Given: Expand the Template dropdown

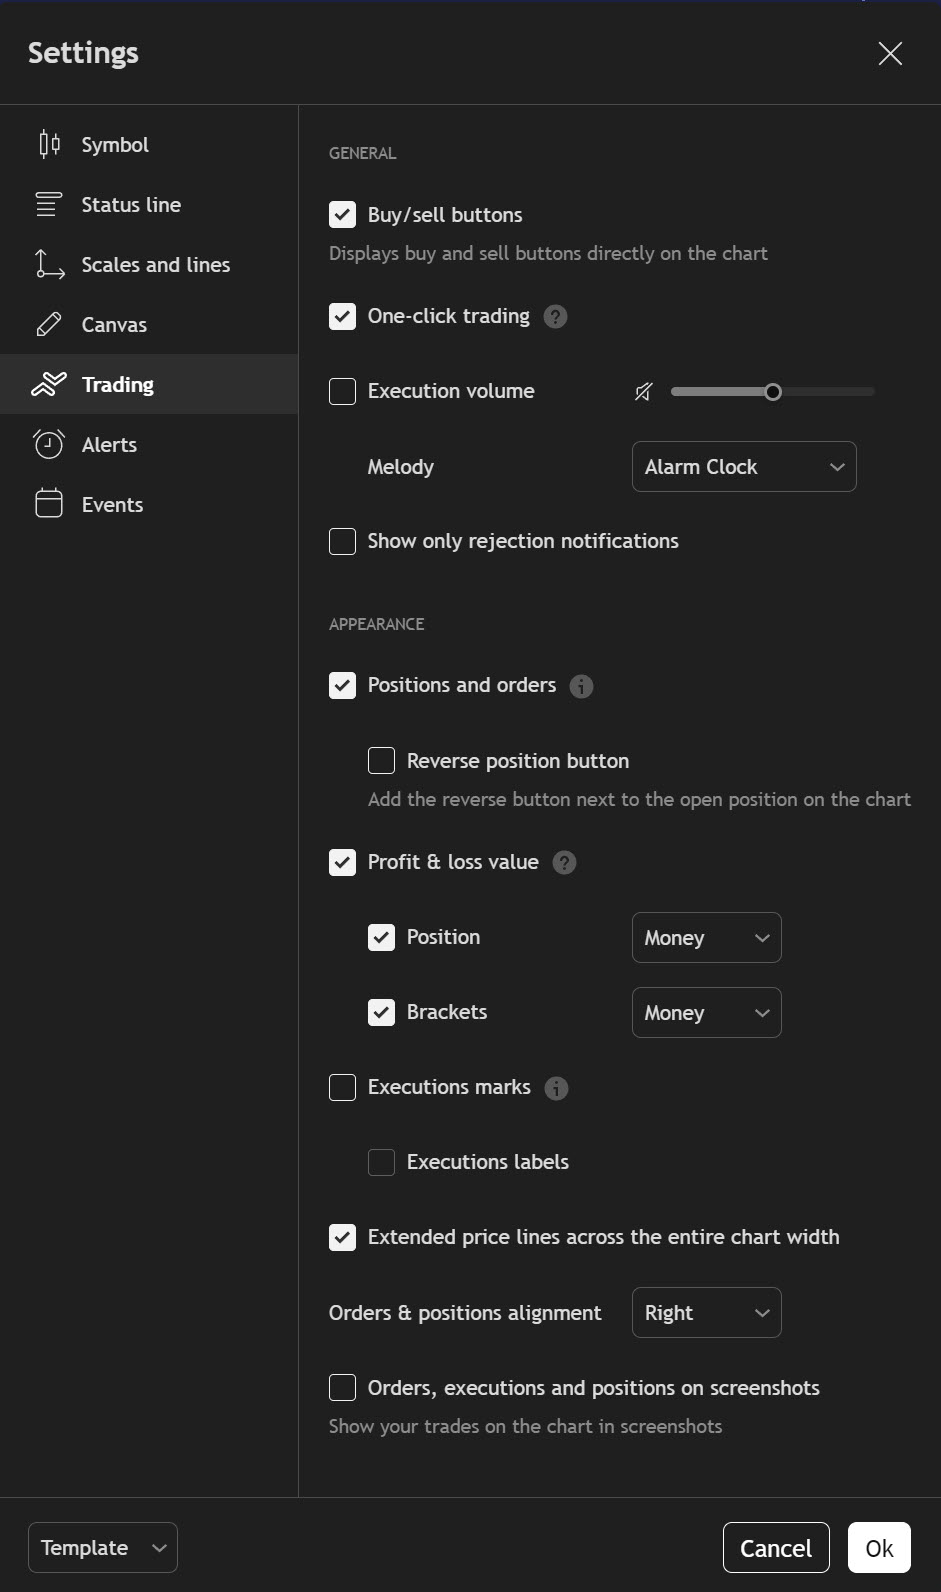Looking at the screenshot, I should (103, 1548).
